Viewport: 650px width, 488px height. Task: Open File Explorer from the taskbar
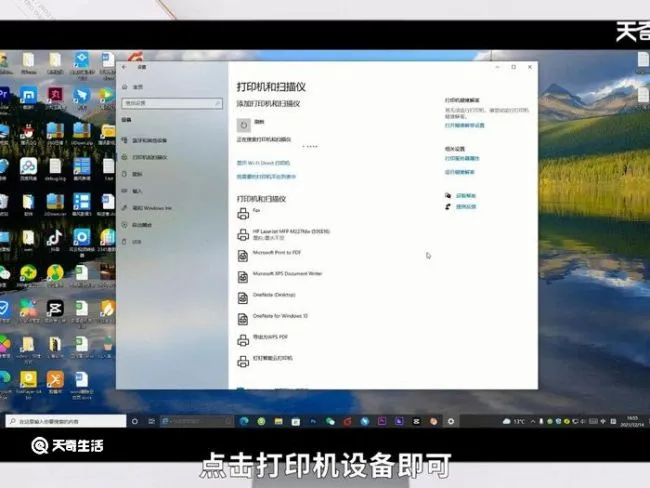(279, 421)
